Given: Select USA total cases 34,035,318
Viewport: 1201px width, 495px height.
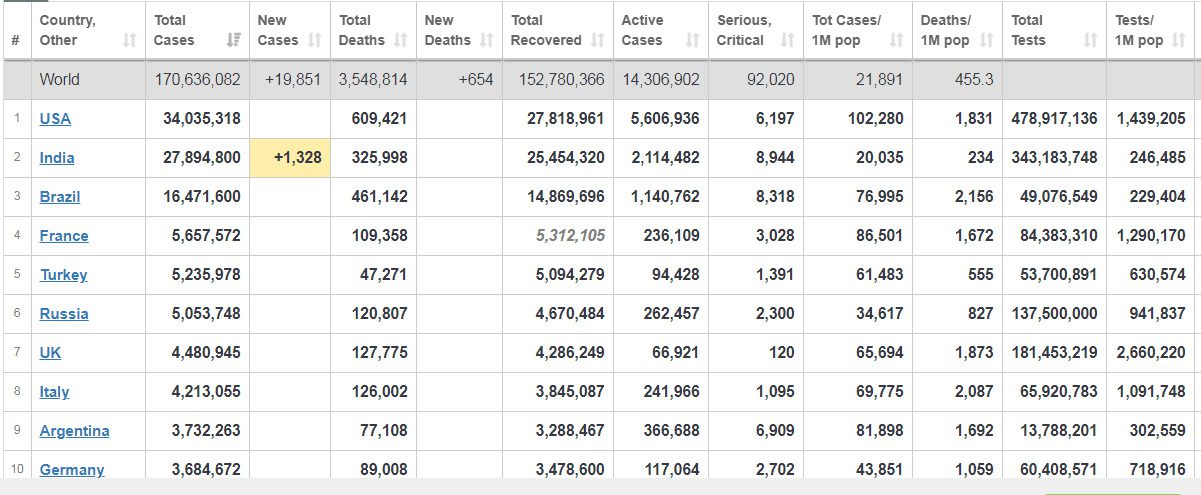Looking at the screenshot, I should point(202,118).
